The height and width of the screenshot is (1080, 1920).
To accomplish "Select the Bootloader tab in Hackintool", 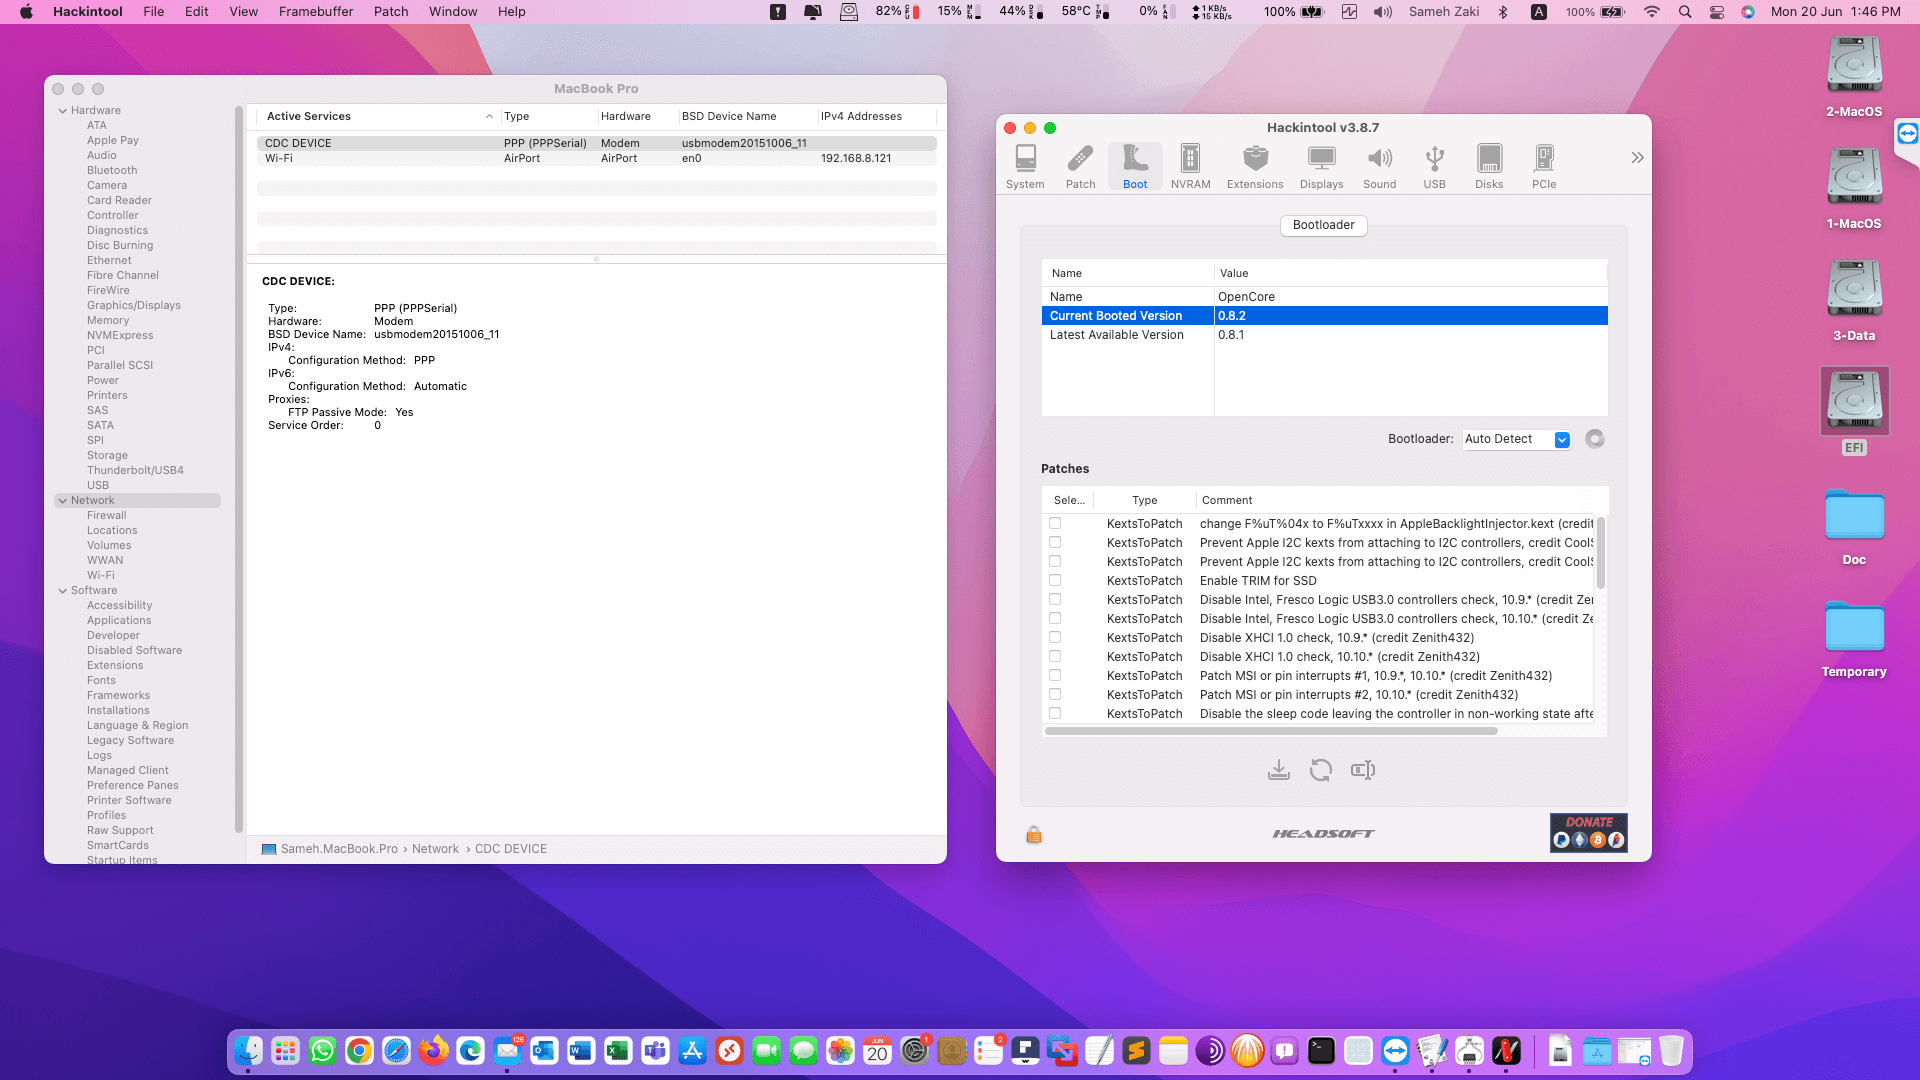I will 1323,225.
